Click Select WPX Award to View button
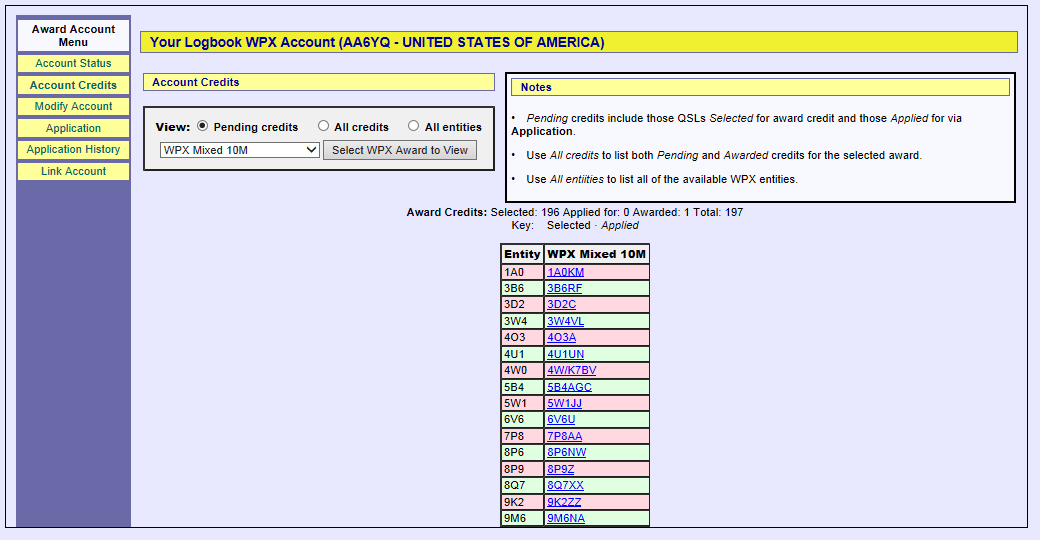 pyautogui.click(x=400, y=150)
